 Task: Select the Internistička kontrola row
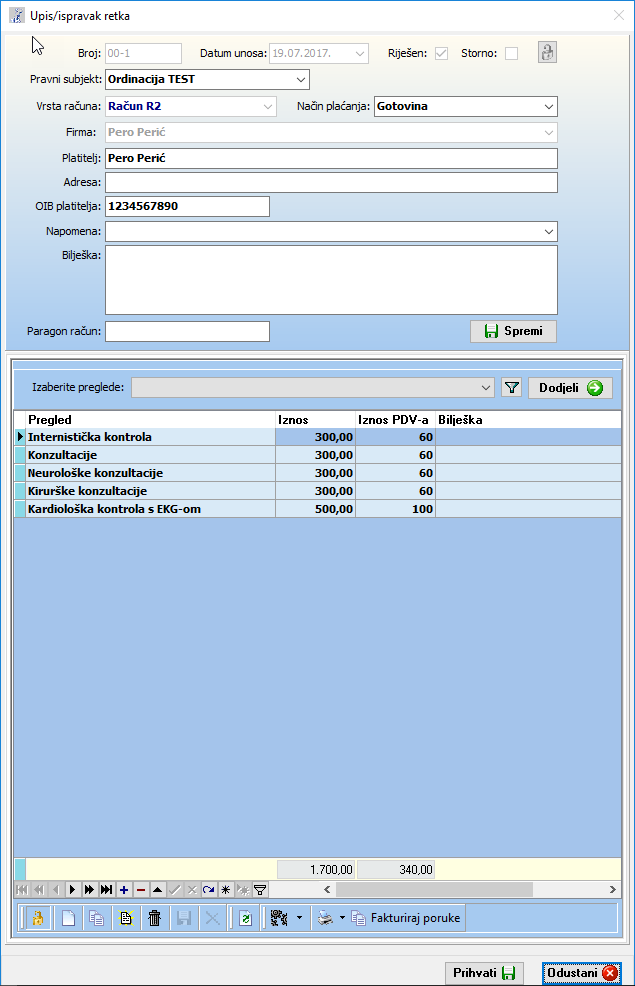[x=318, y=437]
